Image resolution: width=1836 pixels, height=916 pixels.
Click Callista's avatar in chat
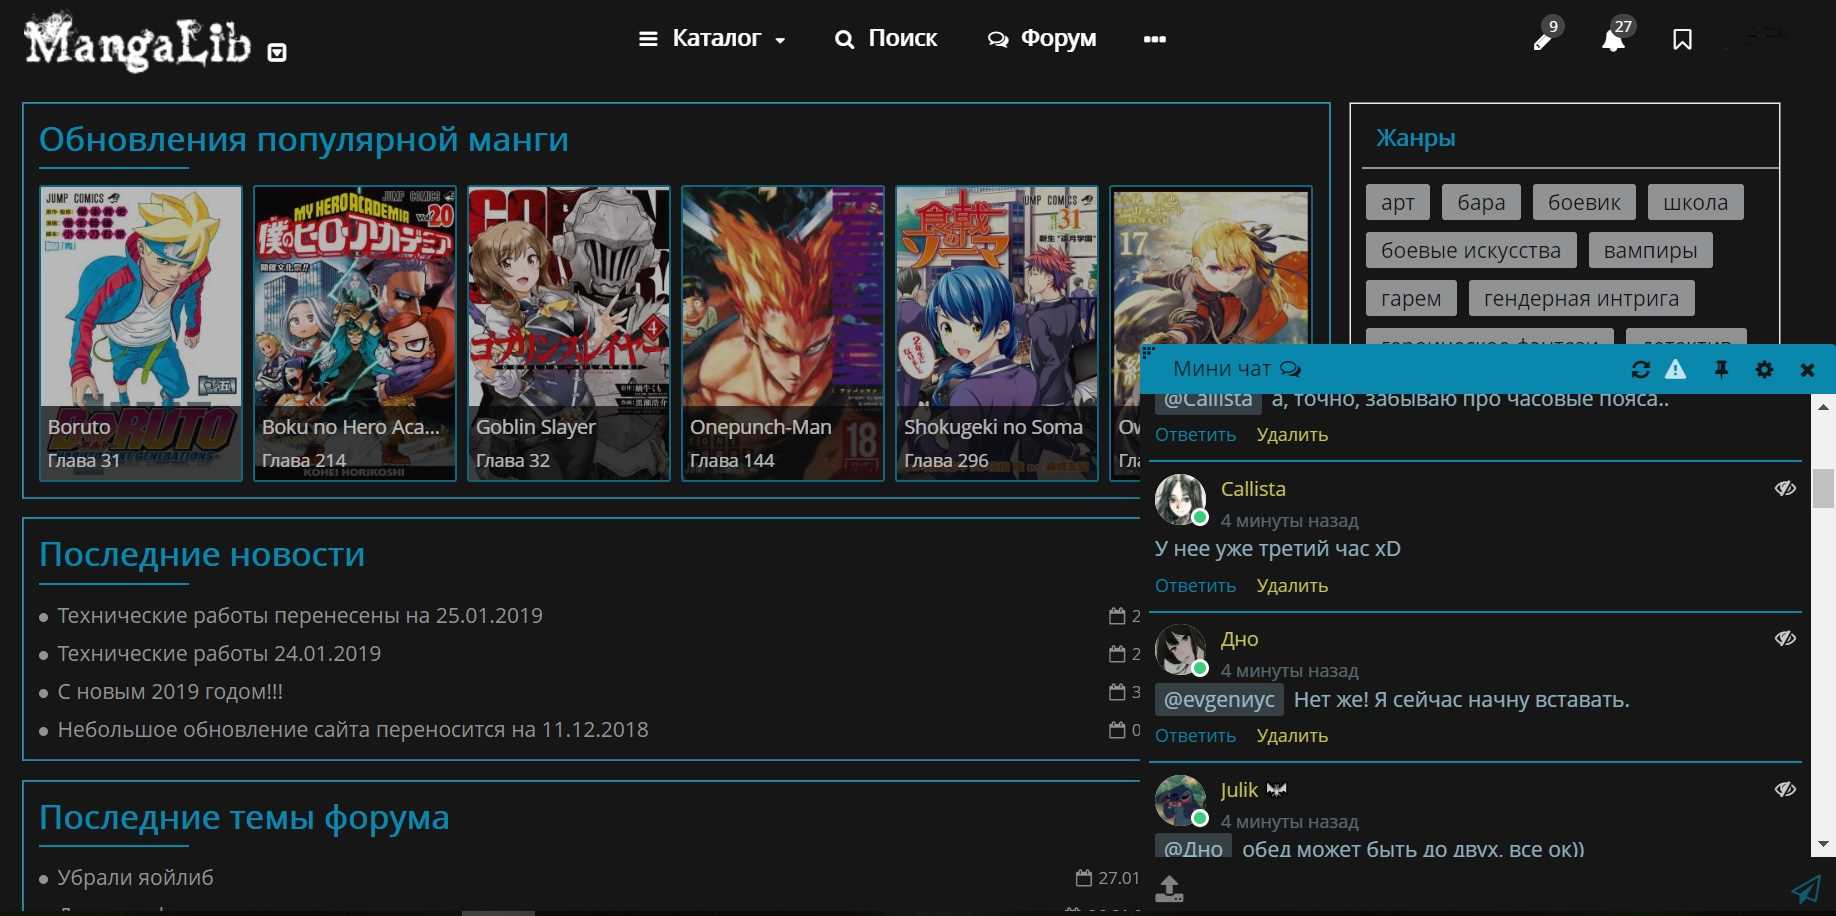coord(1181,499)
